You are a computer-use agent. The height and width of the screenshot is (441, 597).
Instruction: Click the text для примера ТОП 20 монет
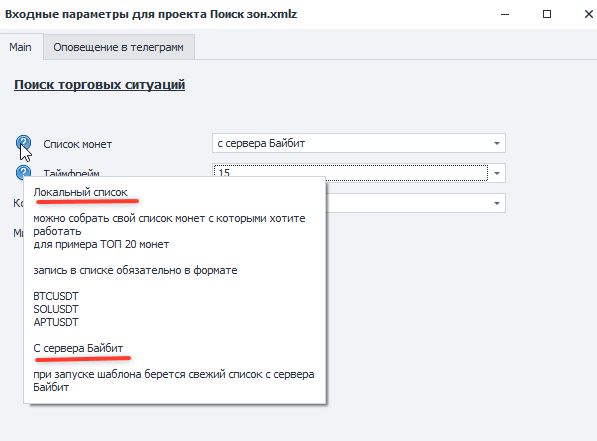point(101,244)
